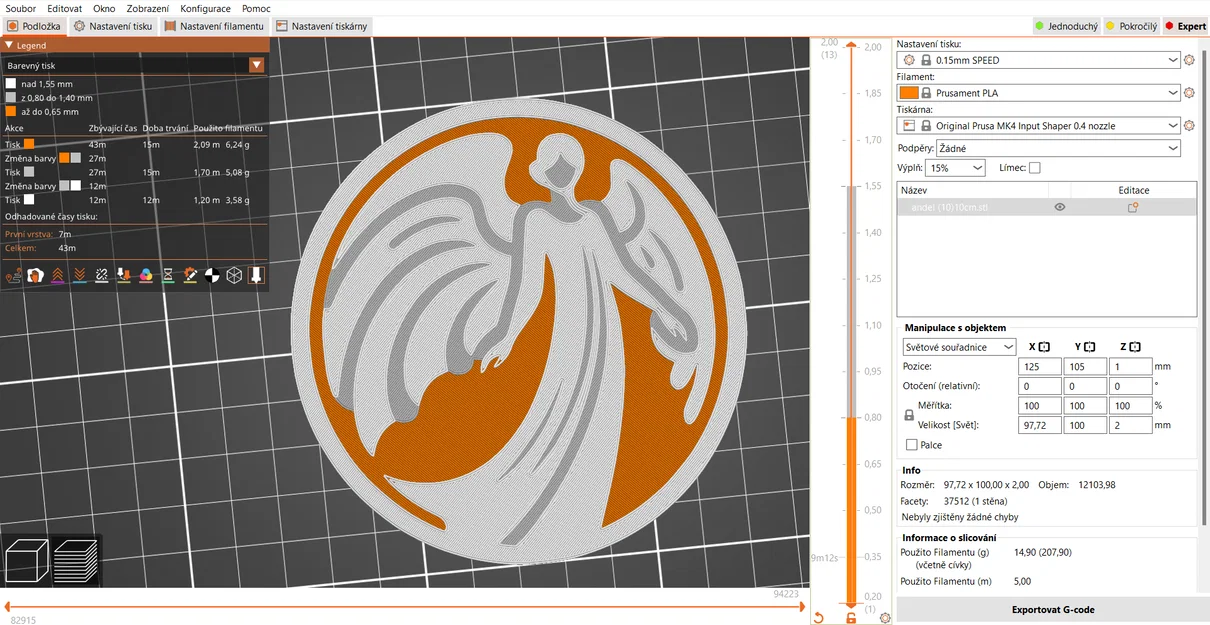Click Velikost Z size field value 2
This screenshot has width=1210, height=625.
point(1130,425)
